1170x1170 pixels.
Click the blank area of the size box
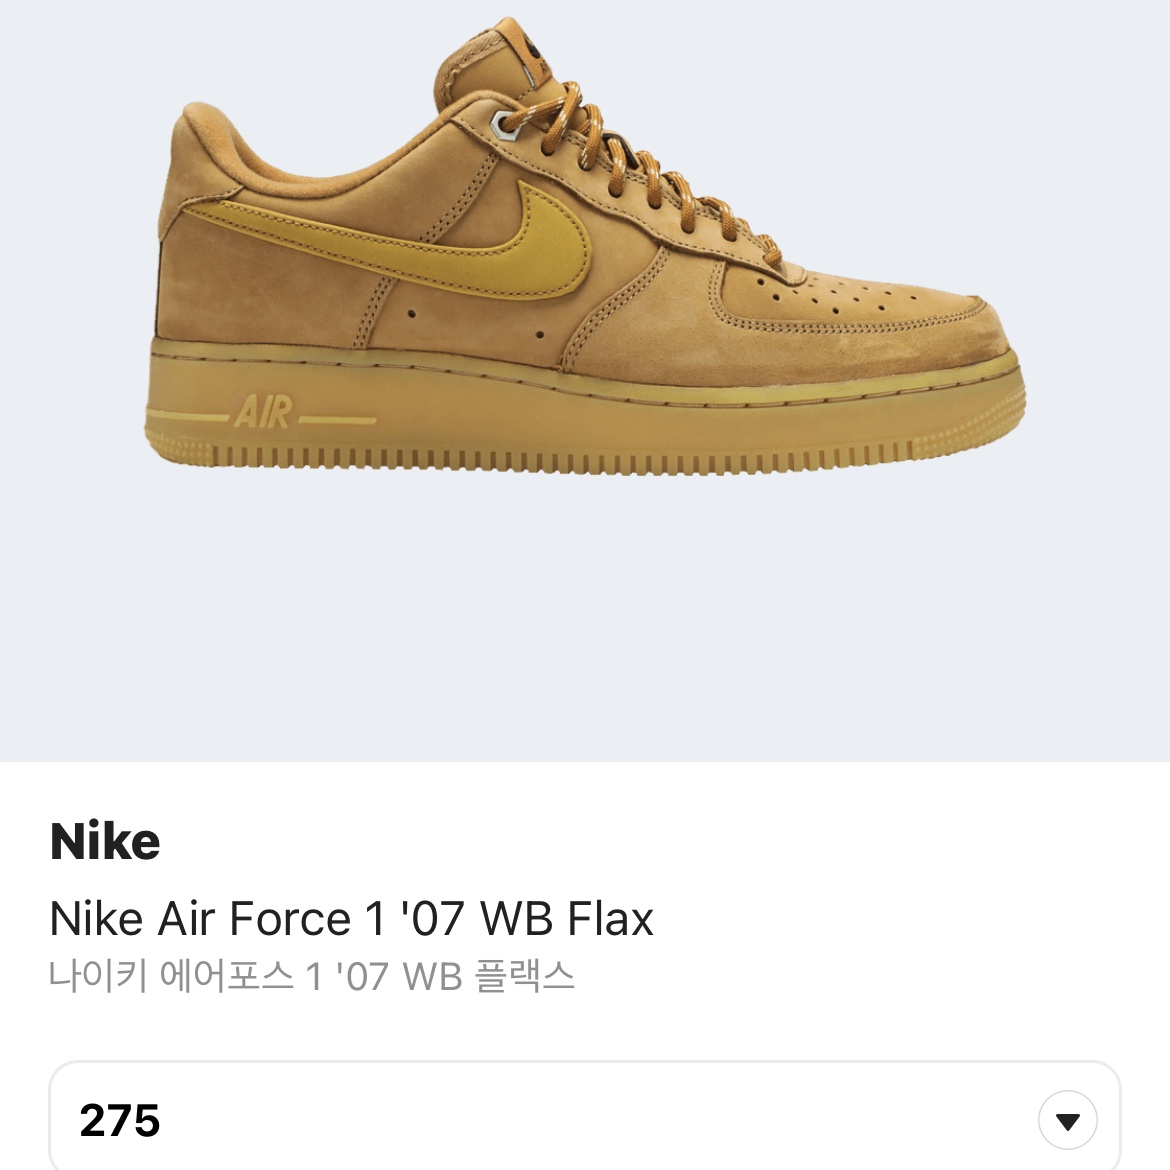pyautogui.click(x=600, y=1119)
